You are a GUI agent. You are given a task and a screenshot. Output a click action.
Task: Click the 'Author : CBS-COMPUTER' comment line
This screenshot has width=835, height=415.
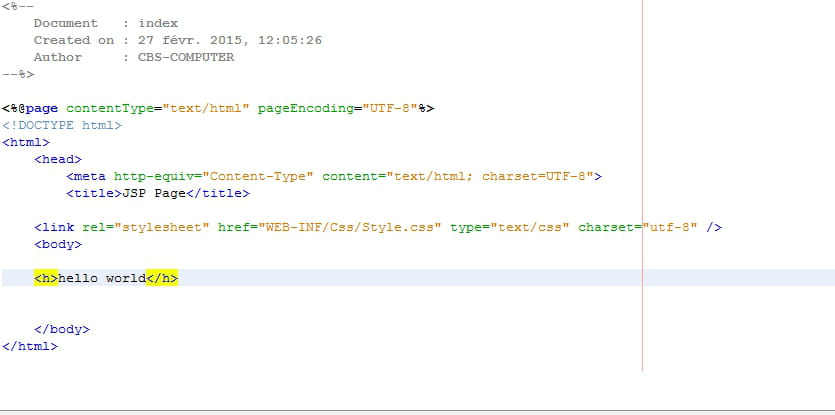click(x=134, y=58)
